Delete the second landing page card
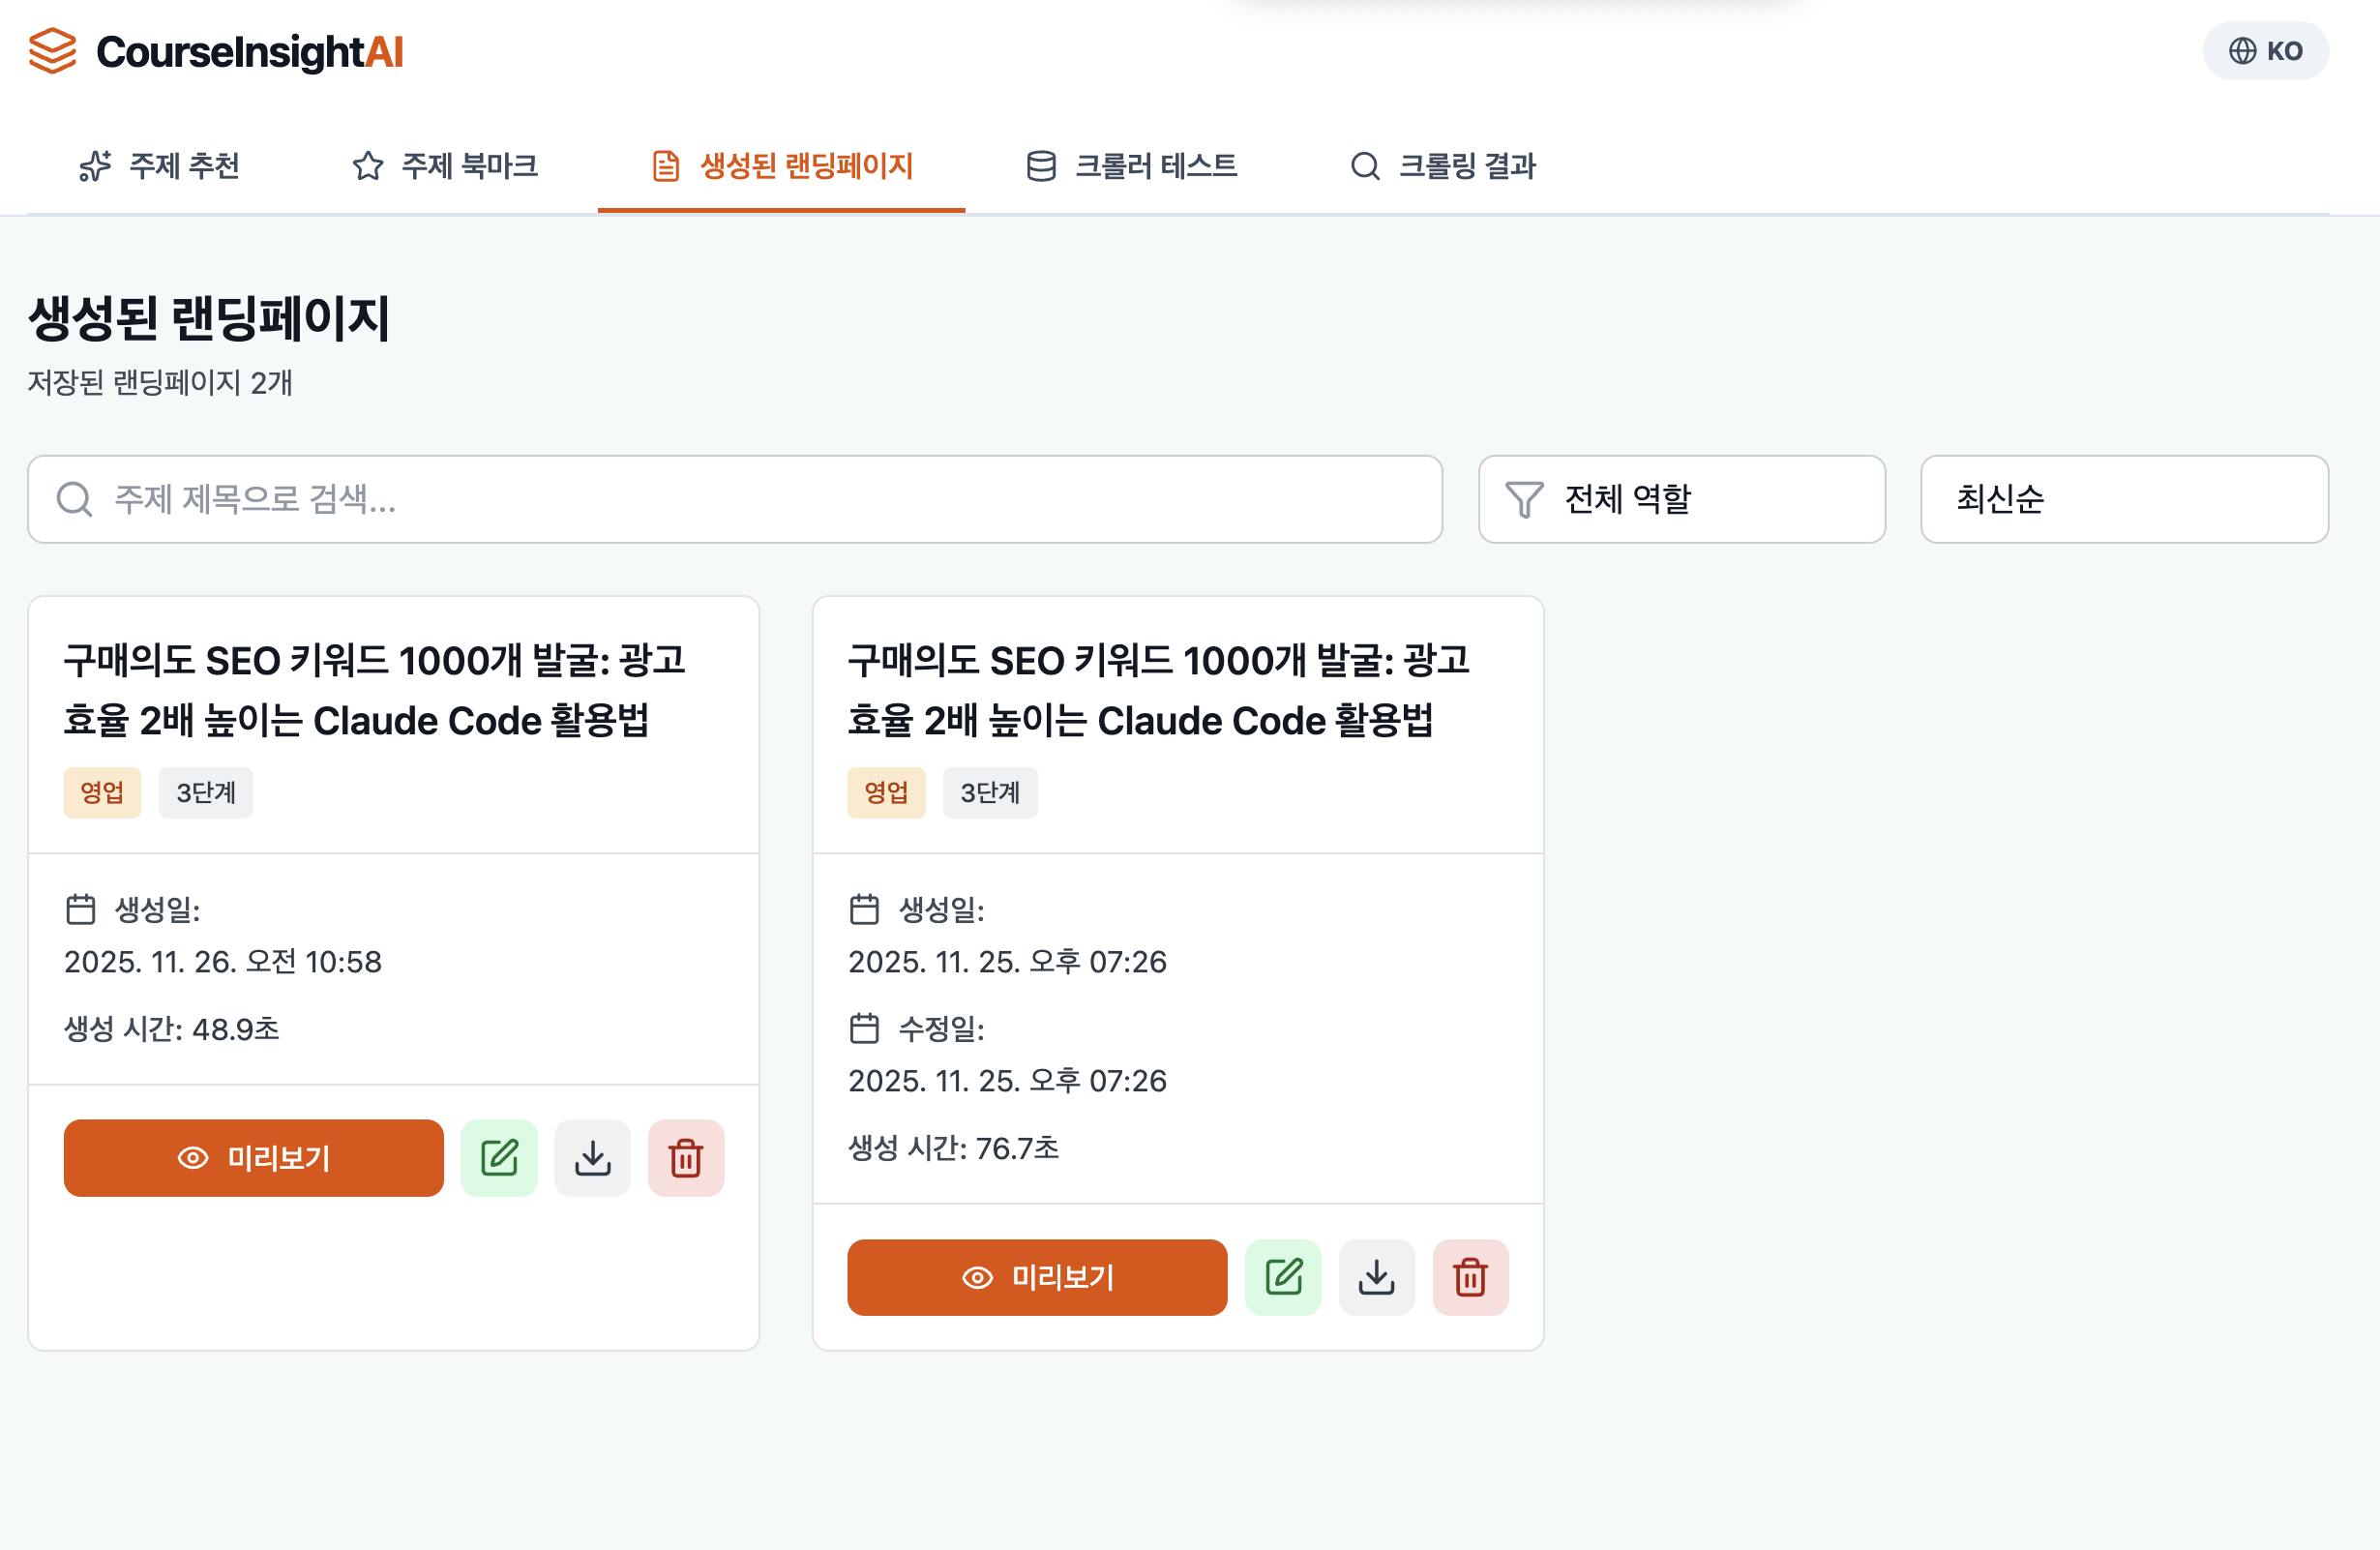 click(1470, 1277)
